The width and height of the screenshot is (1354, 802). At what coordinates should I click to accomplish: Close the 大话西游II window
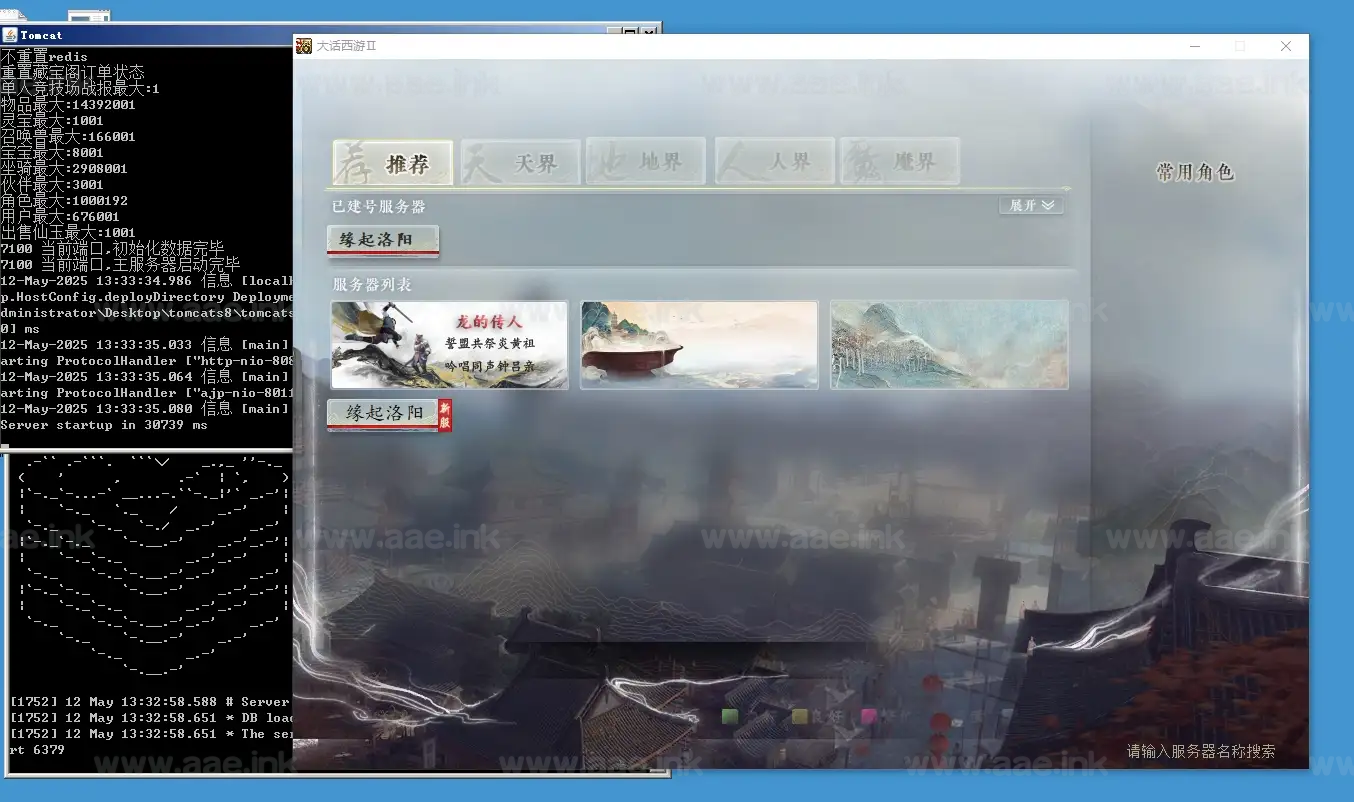(1286, 46)
